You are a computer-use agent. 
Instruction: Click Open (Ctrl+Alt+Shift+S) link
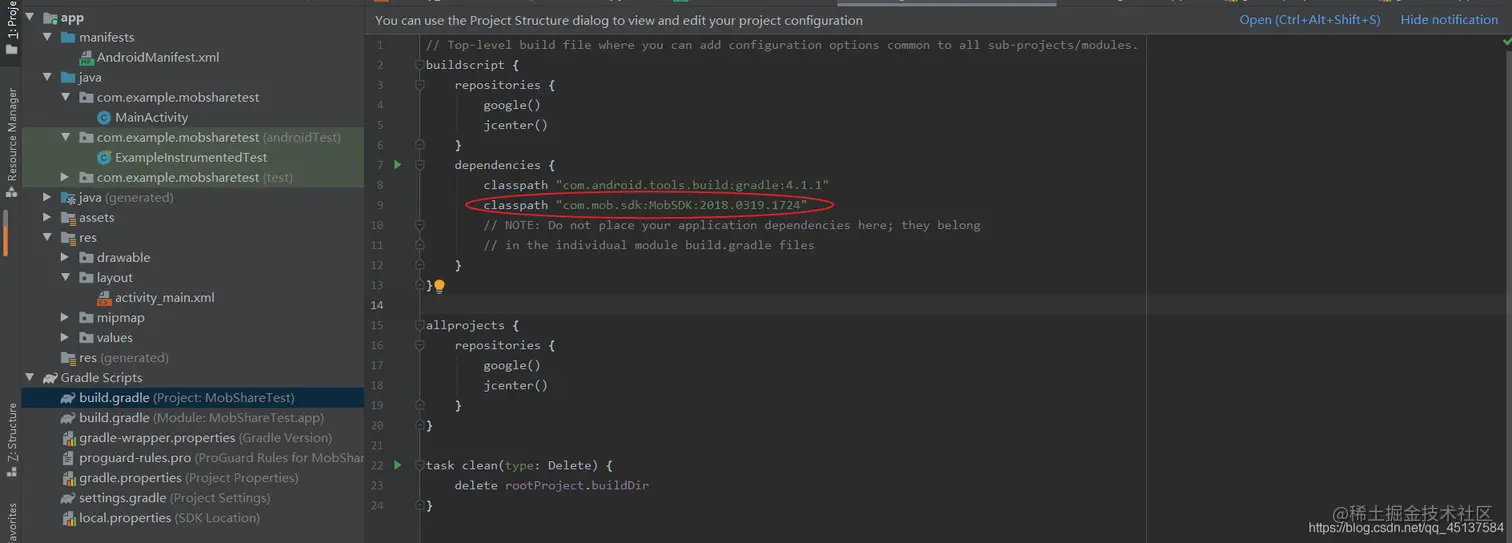point(1309,20)
